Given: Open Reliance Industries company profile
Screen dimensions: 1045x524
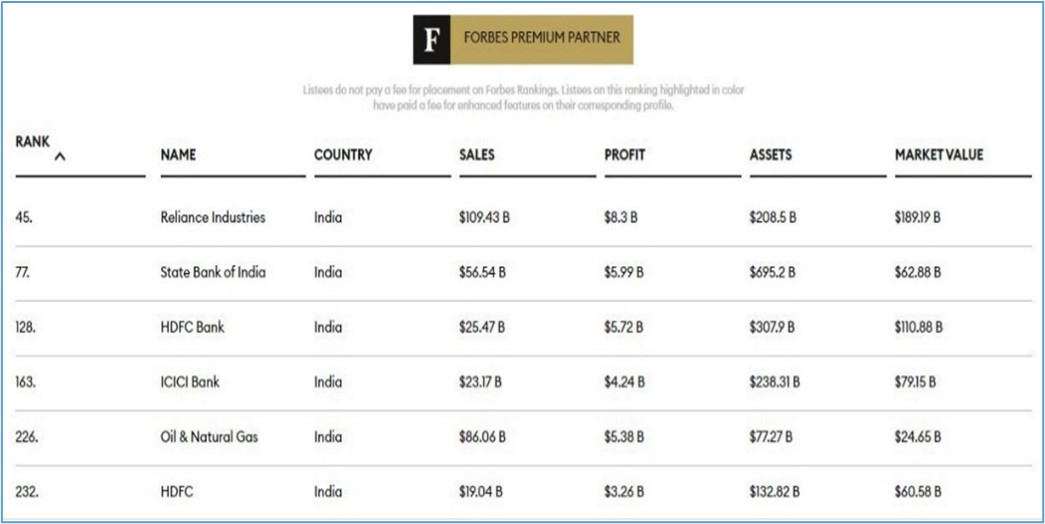Looking at the screenshot, I should (213, 217).
